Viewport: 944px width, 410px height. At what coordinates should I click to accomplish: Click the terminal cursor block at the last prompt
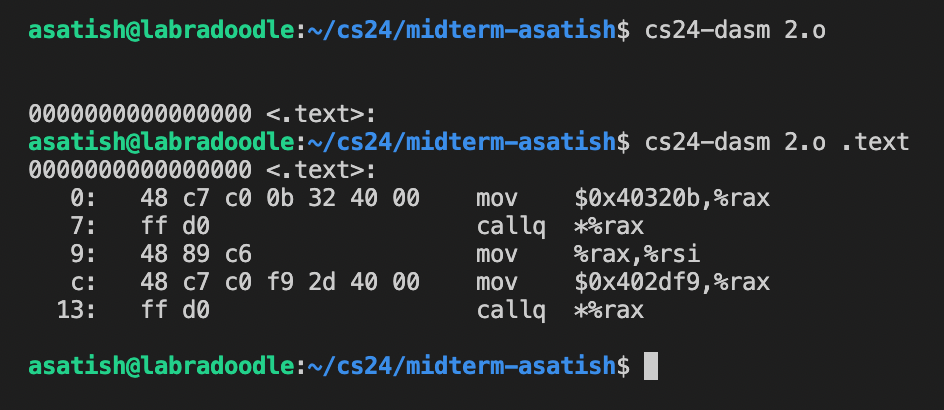click(x=650, y=367)
